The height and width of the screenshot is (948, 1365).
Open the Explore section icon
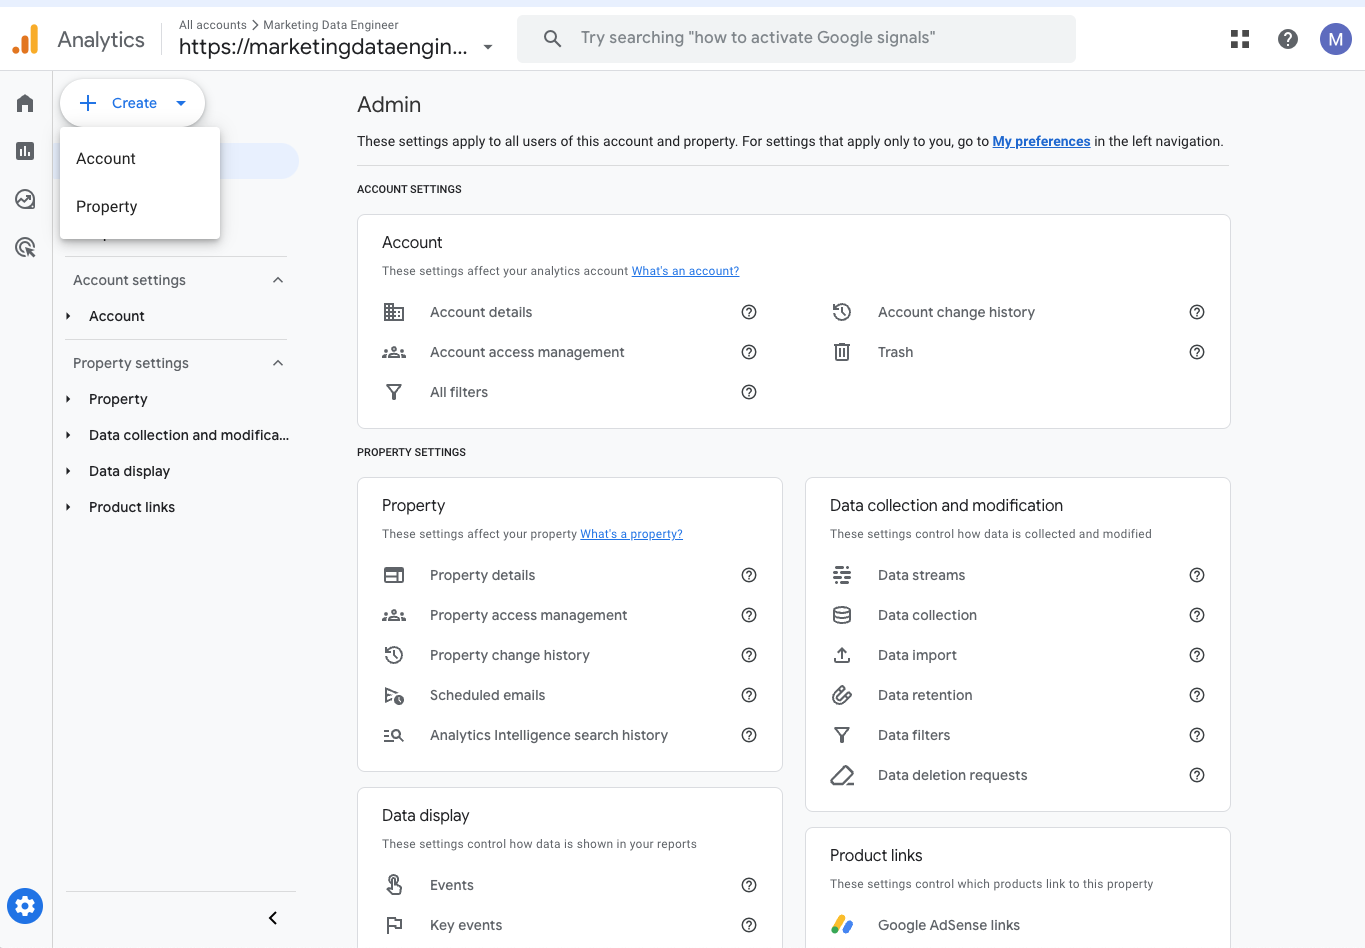click(24, 199)
